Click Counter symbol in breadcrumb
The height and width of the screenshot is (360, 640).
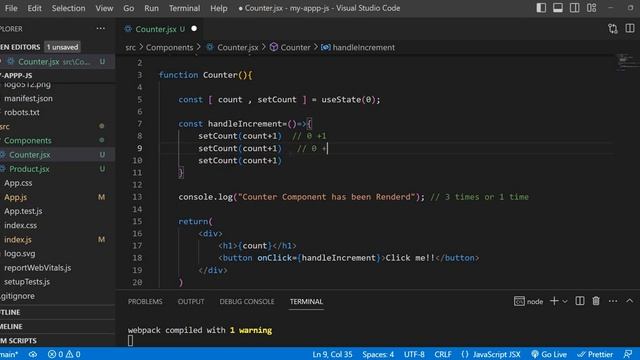[295, 47]
